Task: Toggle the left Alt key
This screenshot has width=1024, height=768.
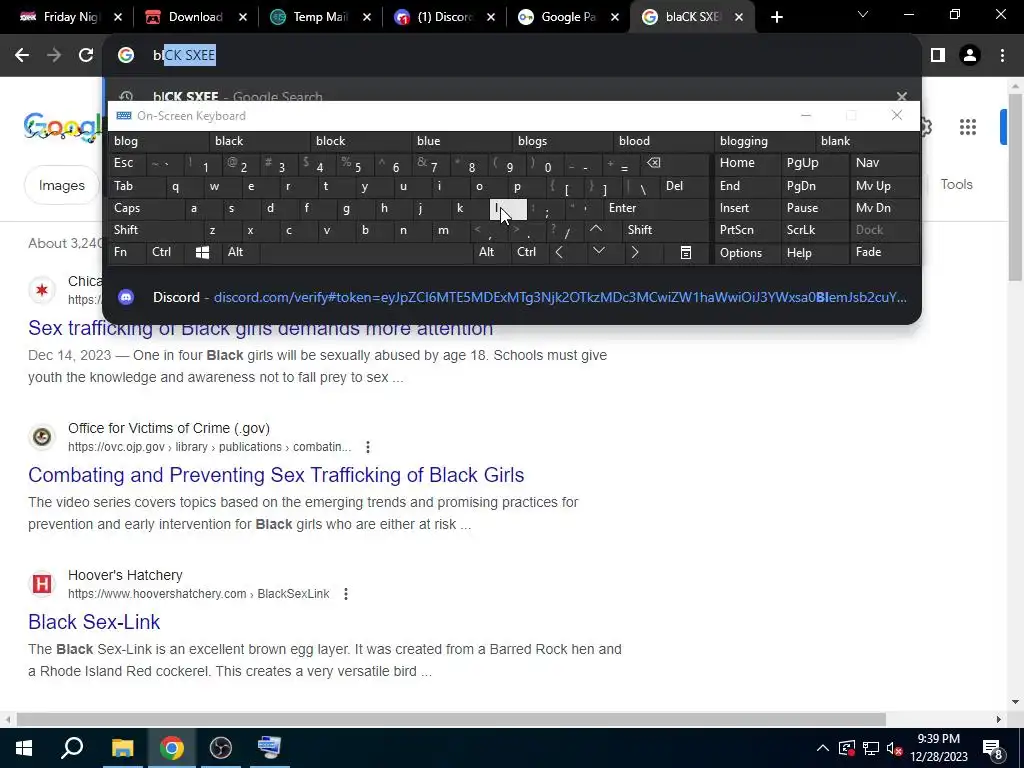Action: pos(240,252)
